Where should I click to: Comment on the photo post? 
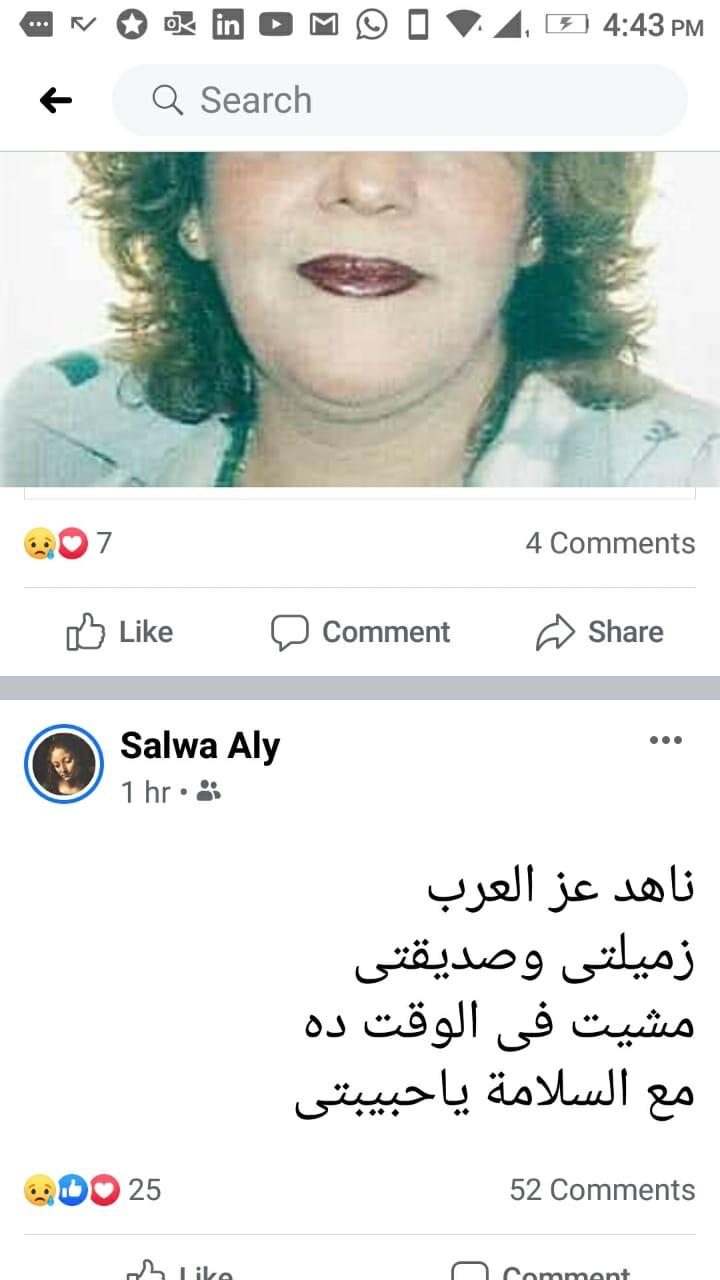point(361,632)
